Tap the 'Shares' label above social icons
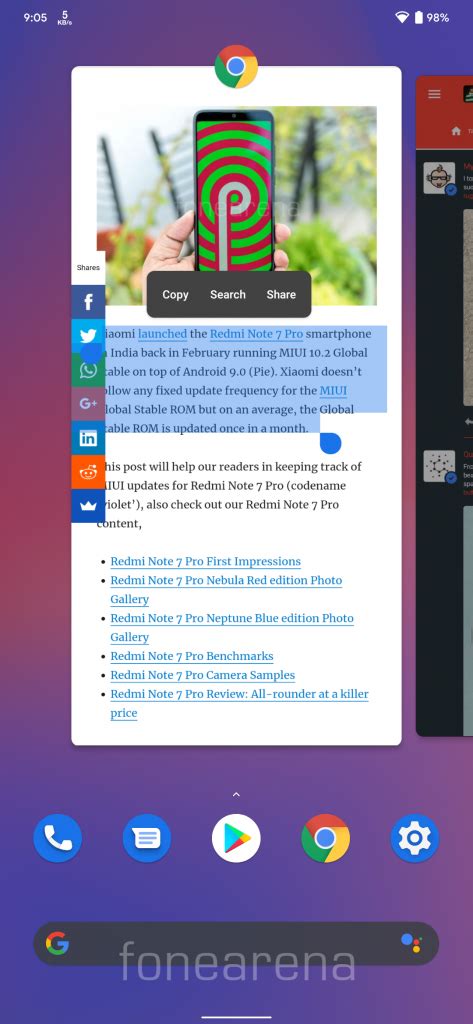The image size is (473, 1024). (x=88, y=267)
